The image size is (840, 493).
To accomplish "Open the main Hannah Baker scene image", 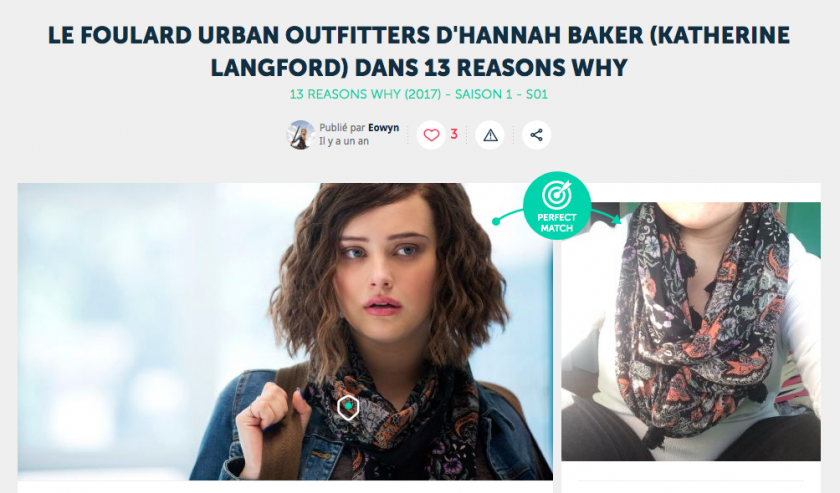I will point(285,331).
